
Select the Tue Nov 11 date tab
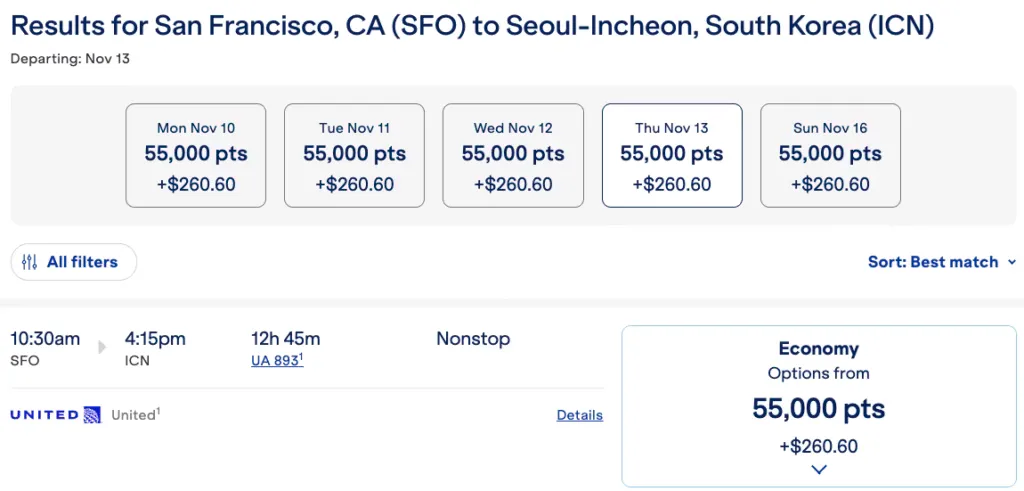click(355, 155)
